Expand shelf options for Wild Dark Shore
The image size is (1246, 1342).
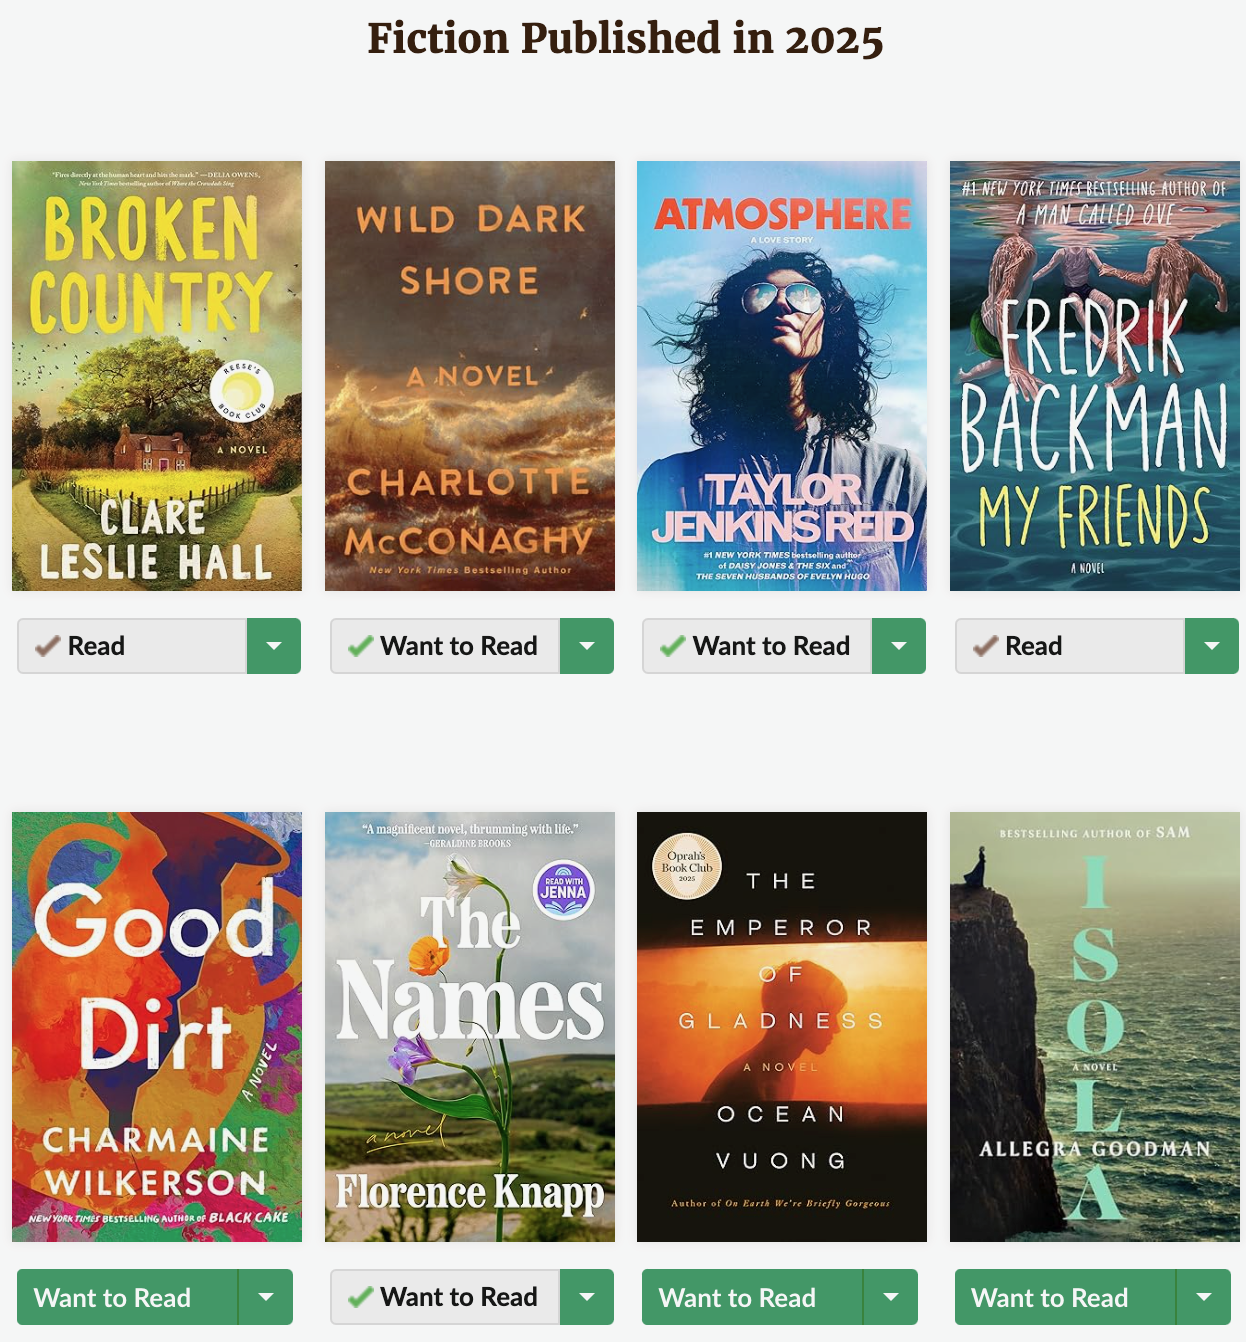(x=587, y=646)
